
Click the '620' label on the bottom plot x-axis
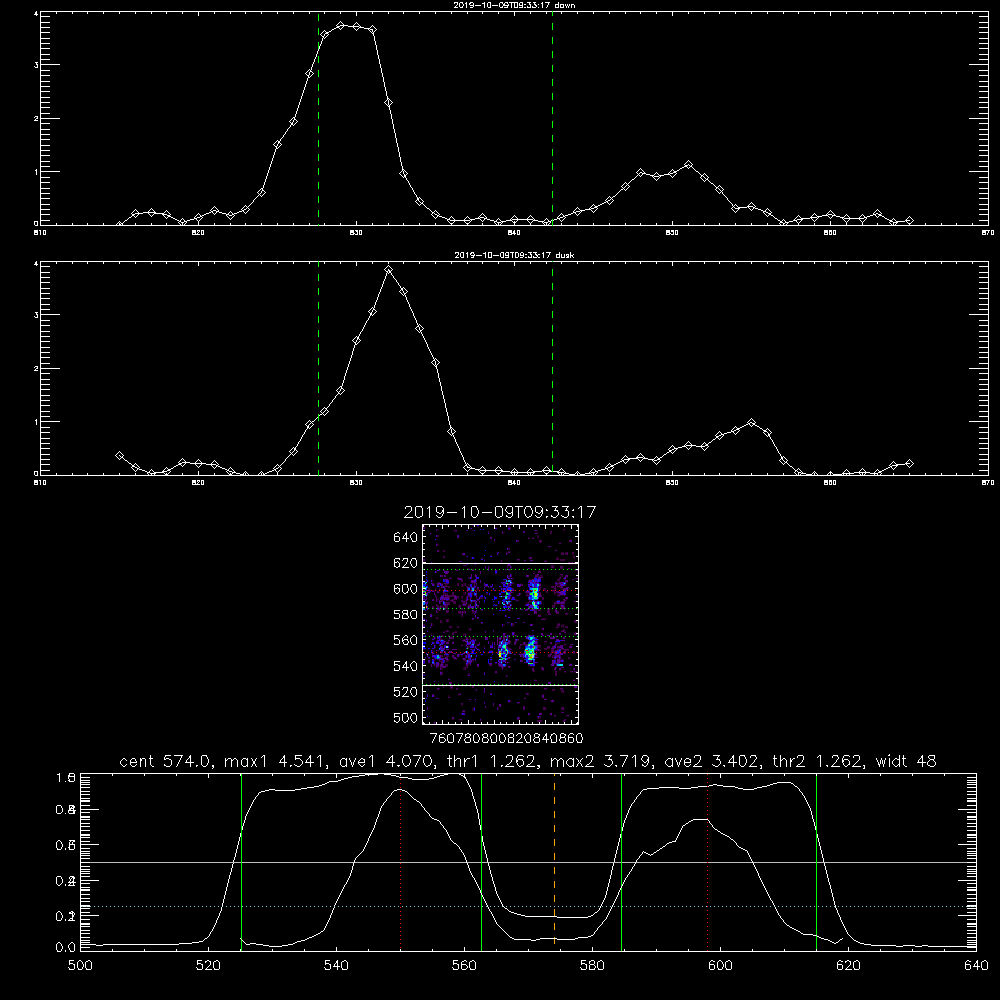(848, 966)
